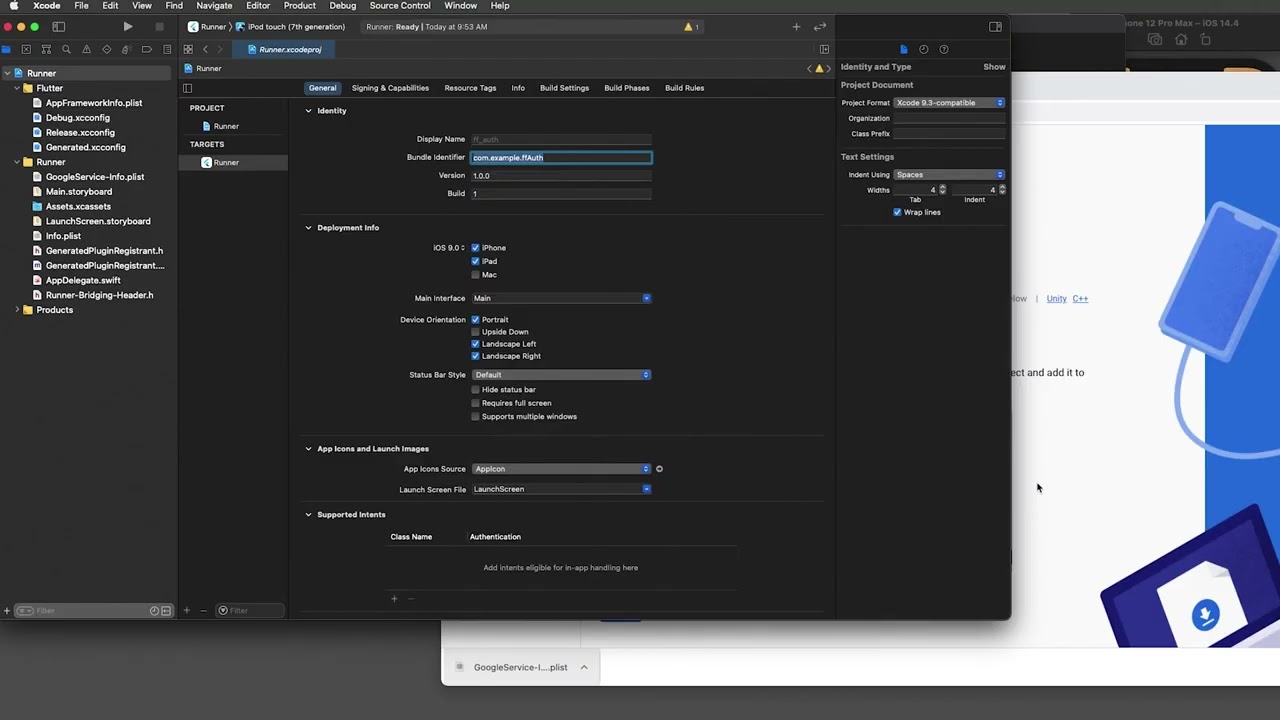The image size is (1280, 720).
Task: Open the Resource Tags tab
Action: pos(470,88)
